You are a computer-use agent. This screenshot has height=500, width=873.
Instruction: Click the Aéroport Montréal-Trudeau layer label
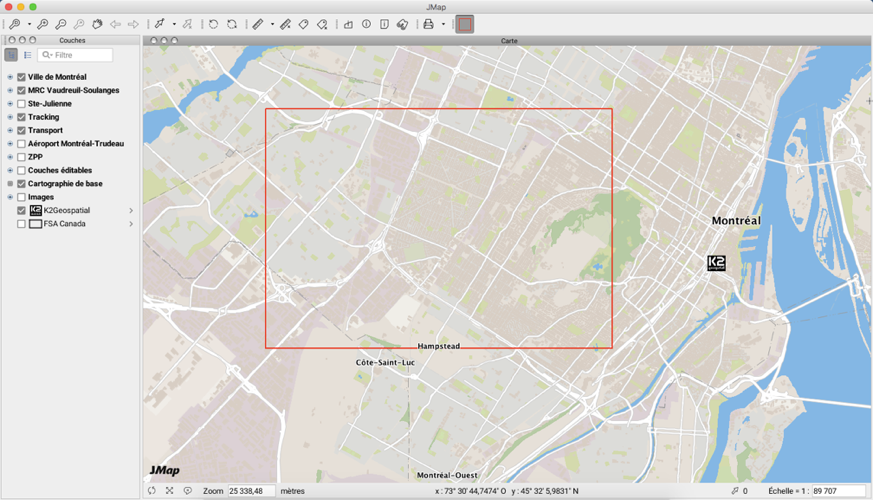pos(76,144)
